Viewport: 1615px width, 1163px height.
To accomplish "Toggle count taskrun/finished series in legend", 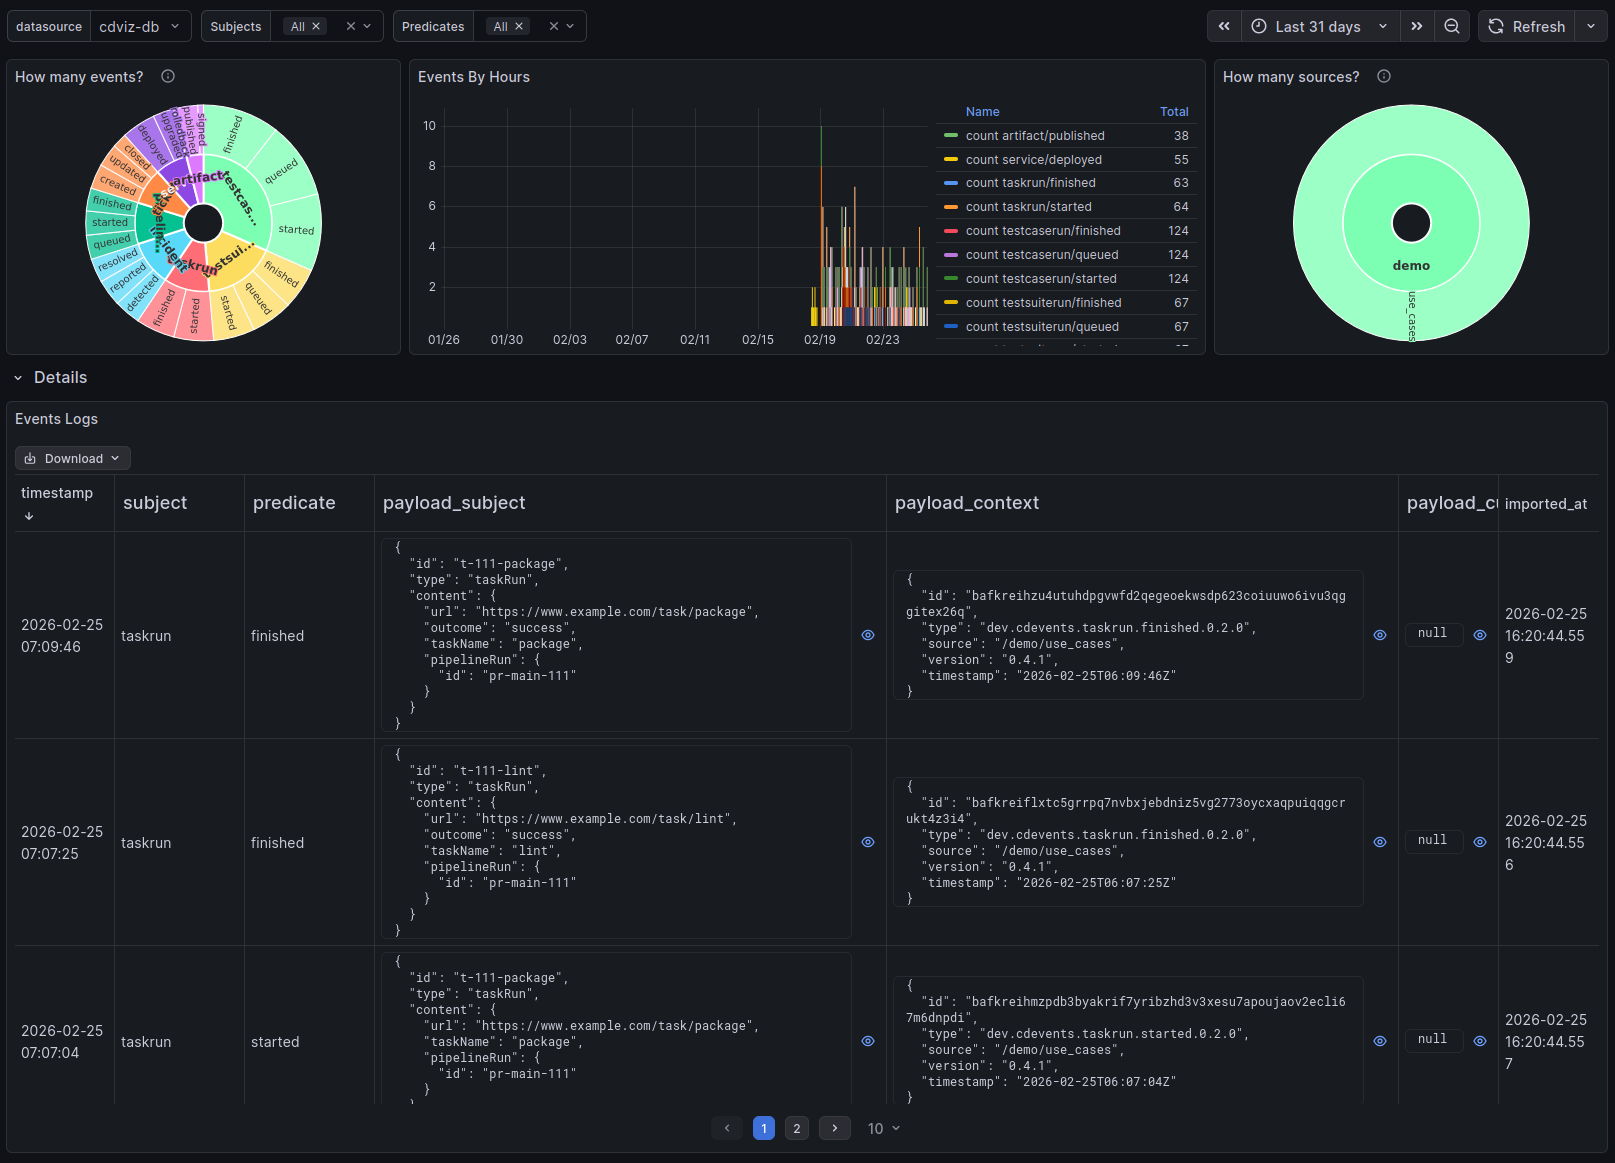I will [x=1031, y=183].
